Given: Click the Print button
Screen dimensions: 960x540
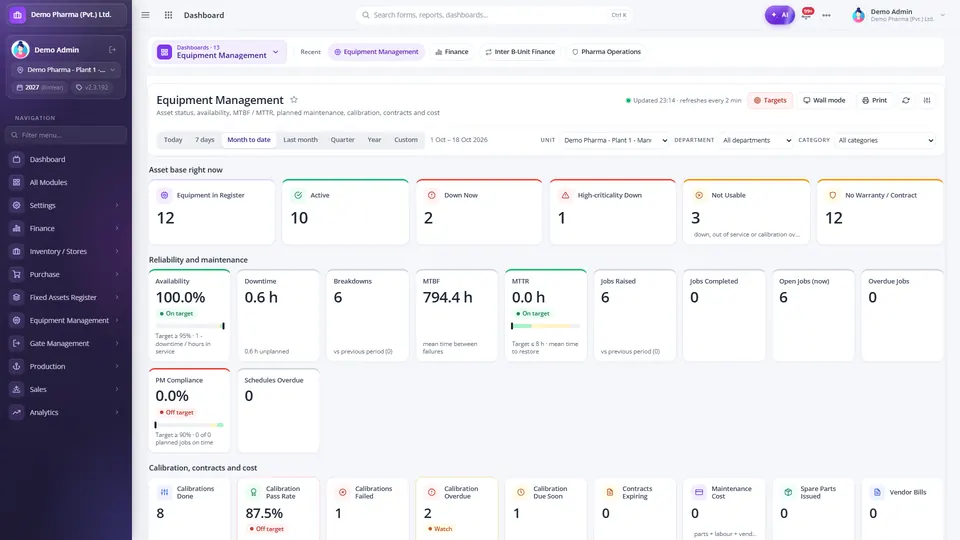Looking at the screenshot, I should pyautogui.click(x=874, y=100).
